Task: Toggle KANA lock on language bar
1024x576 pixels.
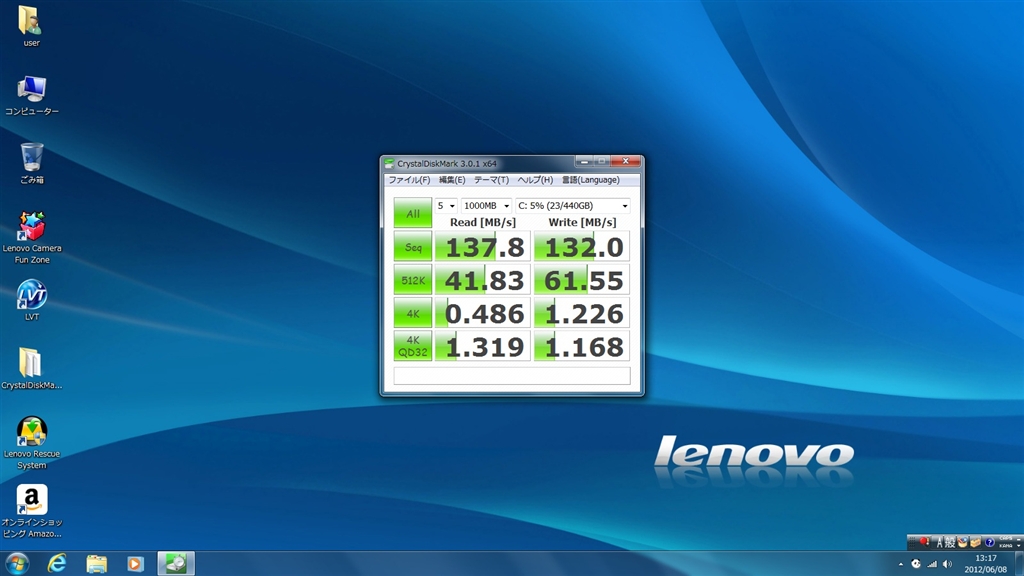Action: pyautogui.click(x=1006, y=546)
